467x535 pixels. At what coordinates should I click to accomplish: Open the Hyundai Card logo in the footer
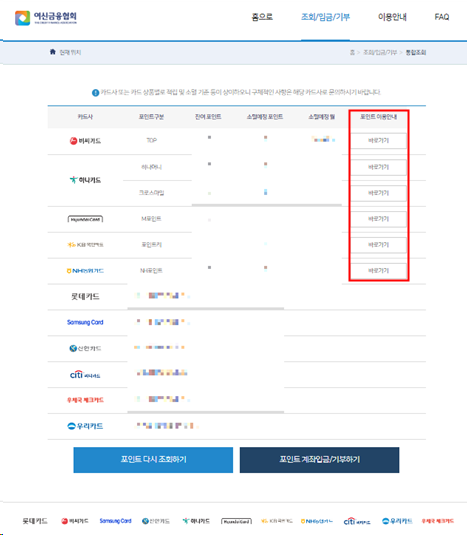(x=236, y=521)
